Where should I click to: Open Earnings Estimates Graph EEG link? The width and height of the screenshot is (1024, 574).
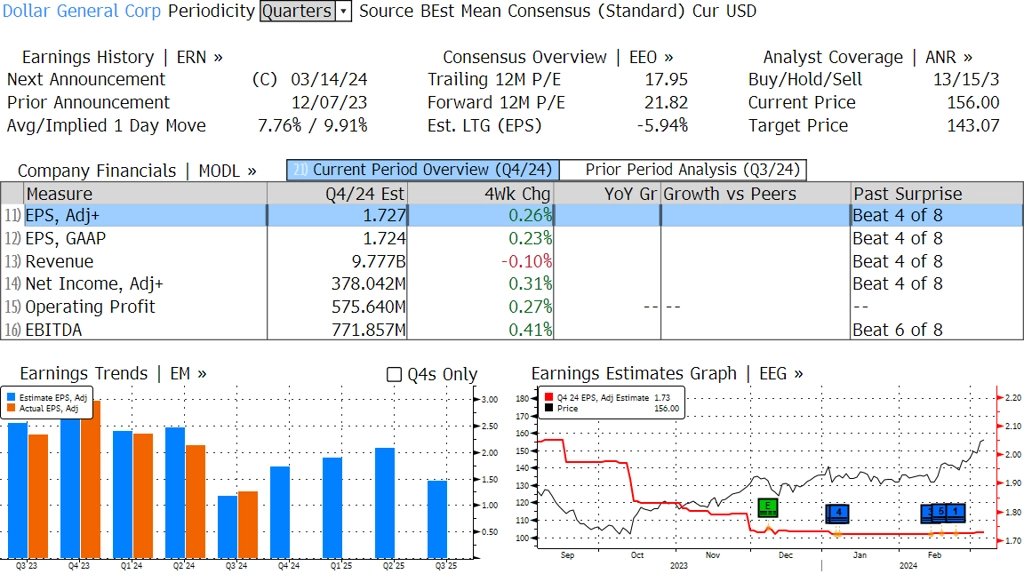tap(667, 374)
